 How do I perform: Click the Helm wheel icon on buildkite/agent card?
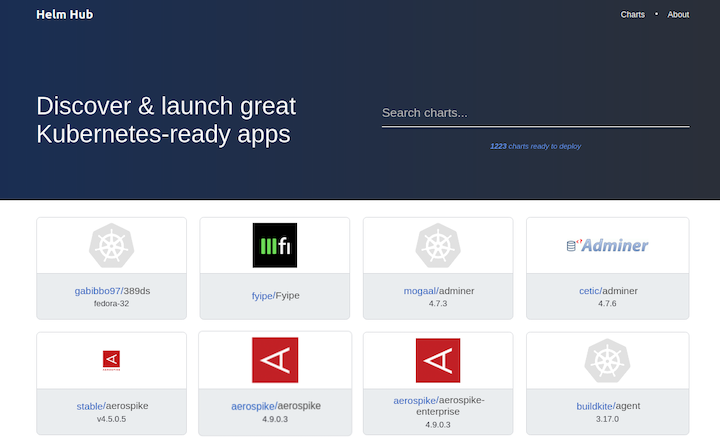tap(607, 361)
